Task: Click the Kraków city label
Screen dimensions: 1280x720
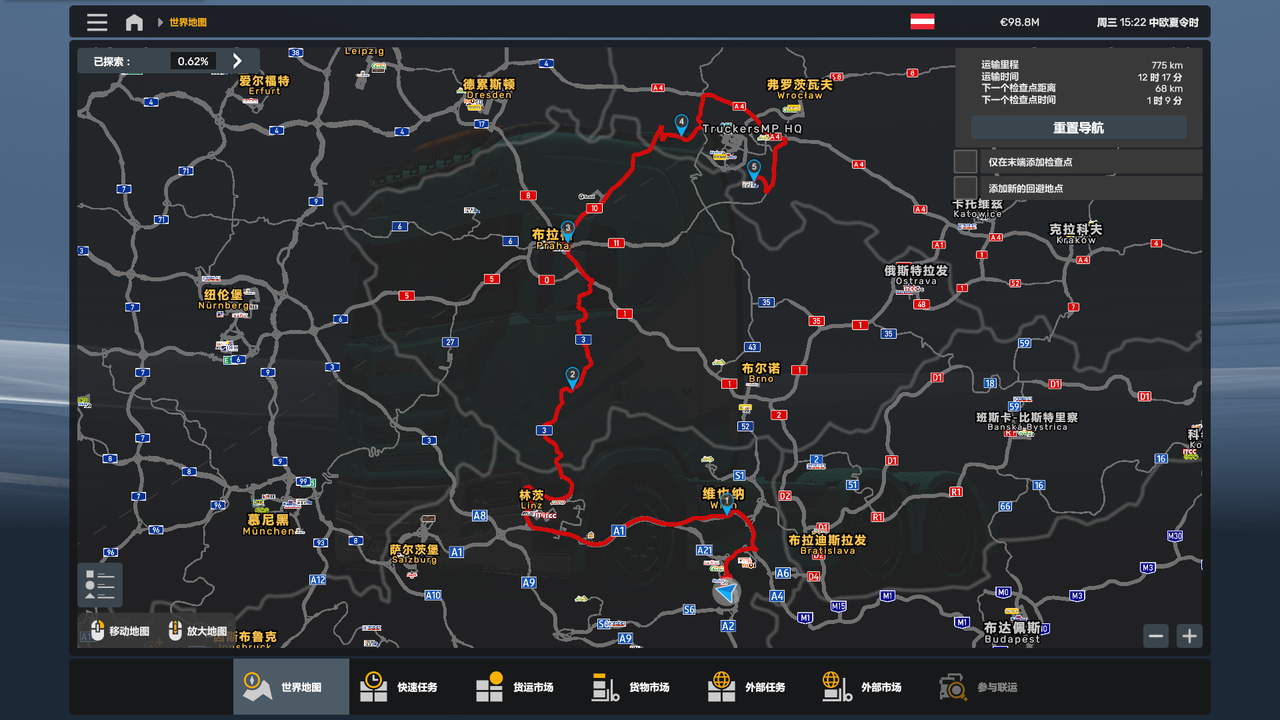Action: (x=1075, y=234)
